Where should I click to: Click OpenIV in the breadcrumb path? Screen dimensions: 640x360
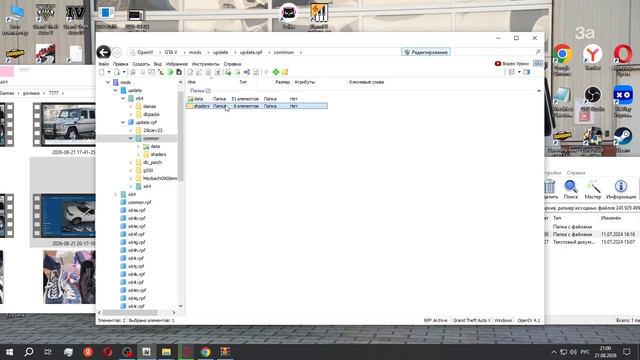coord(145,52)
